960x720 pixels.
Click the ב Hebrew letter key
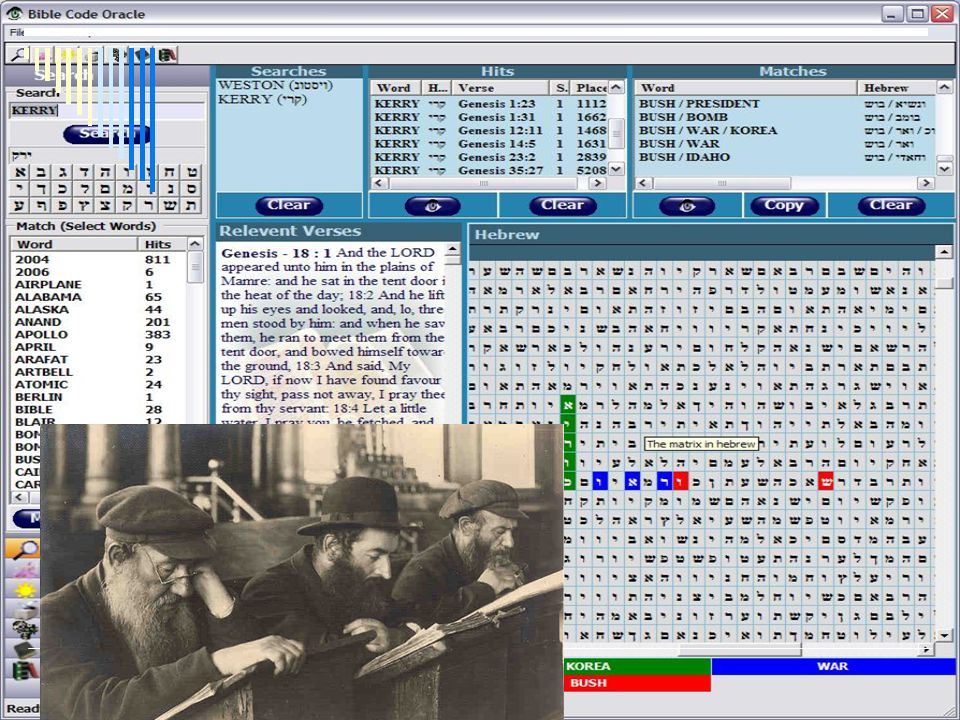[42, 172]
